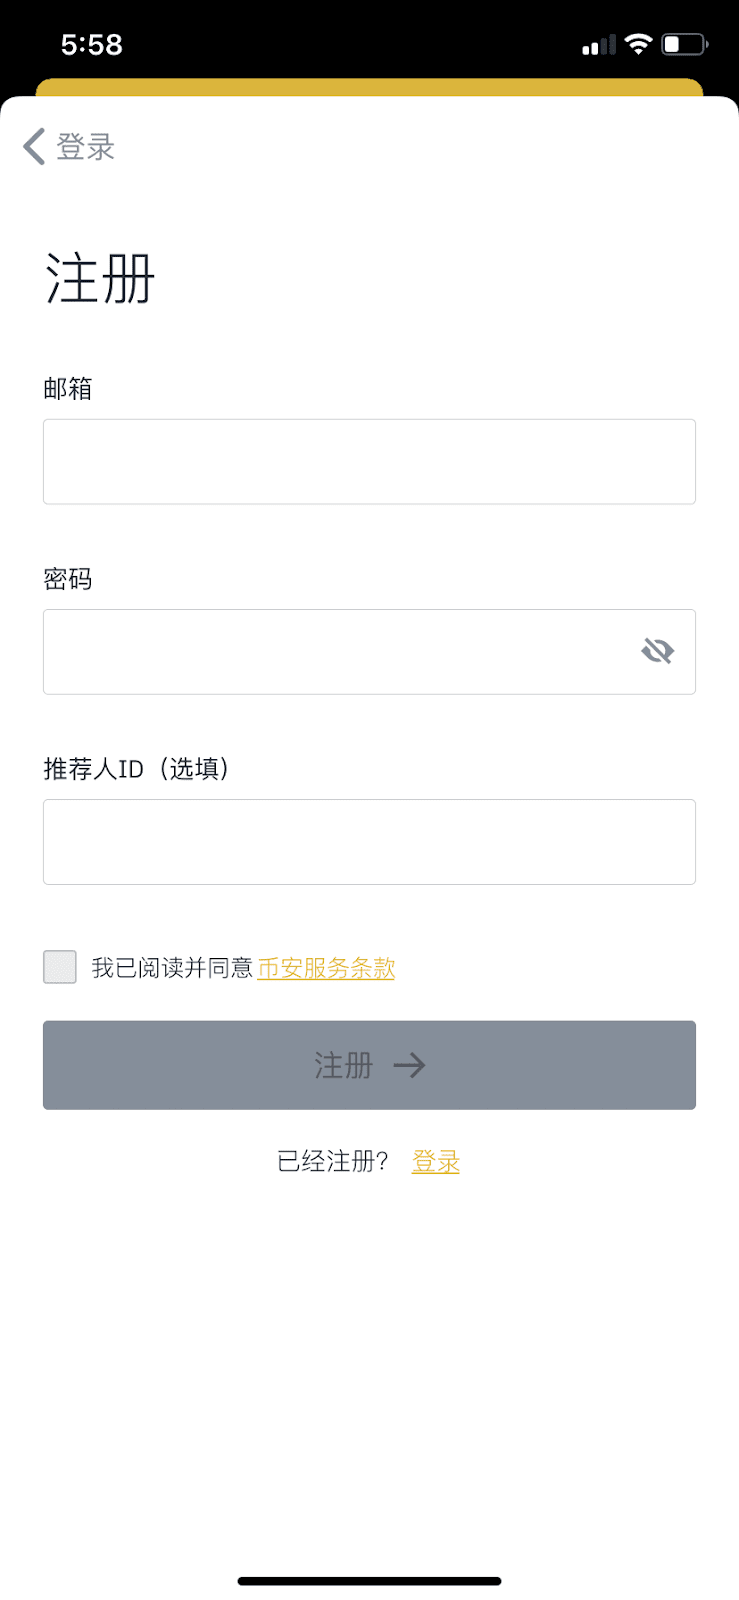The height and width of the screenshot is (1600, 739).
Task: Click the 推荐人ID（选填）field label
Action: click(x=137, y=768)
